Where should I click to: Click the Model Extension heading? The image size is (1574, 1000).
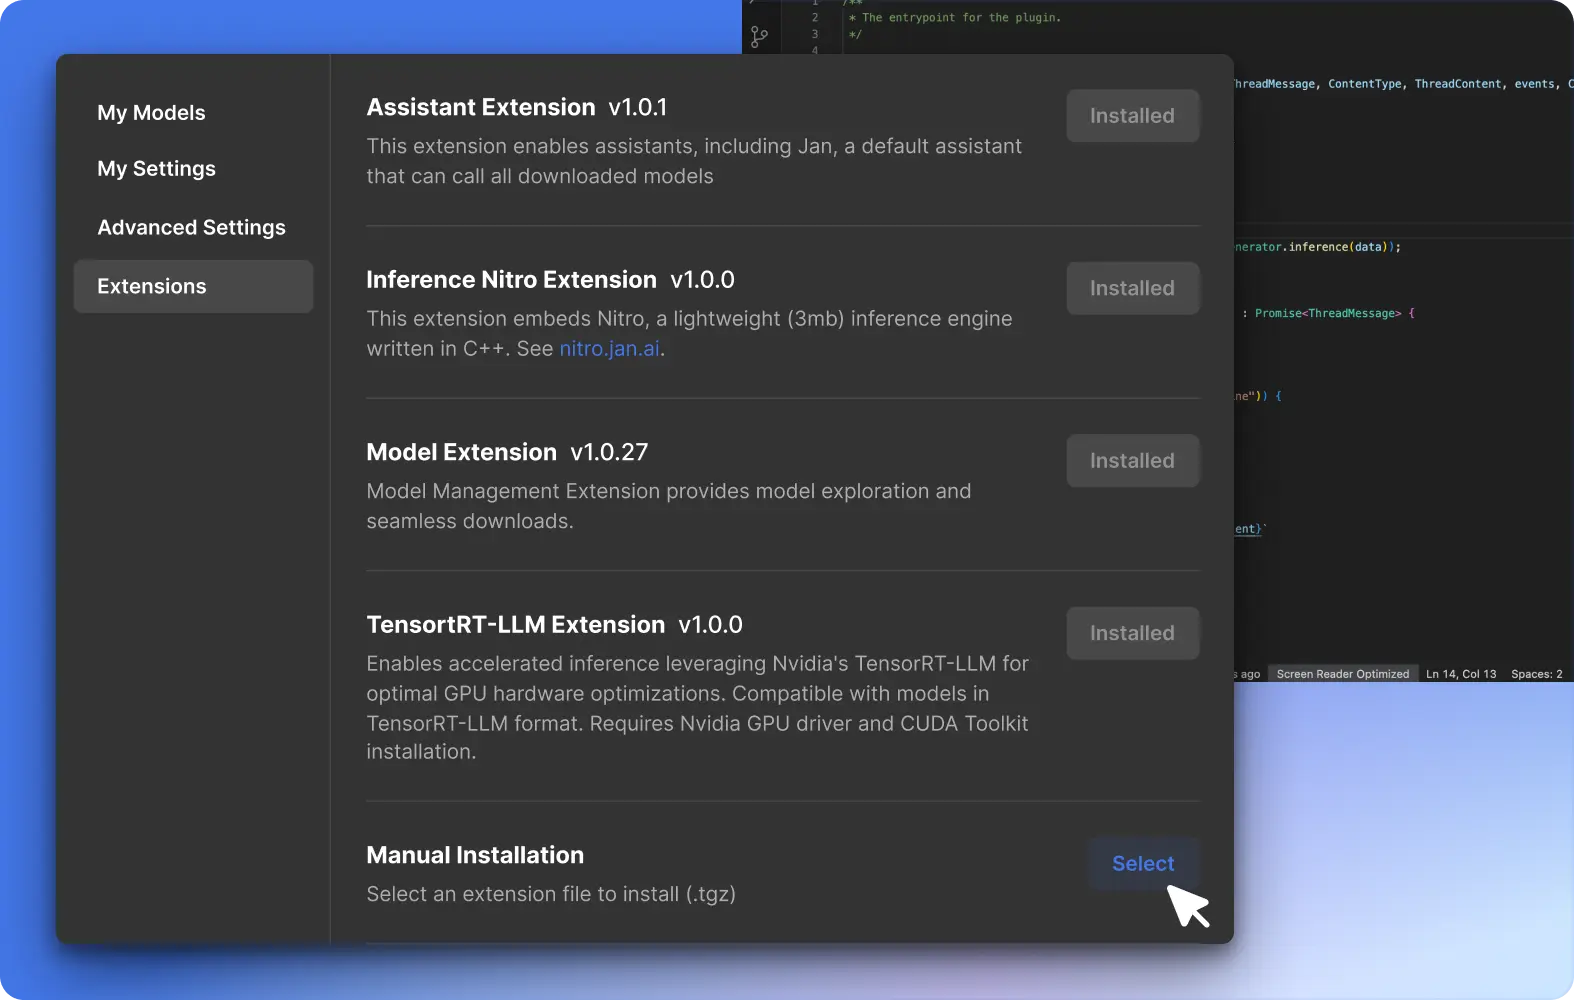[461, 453]
